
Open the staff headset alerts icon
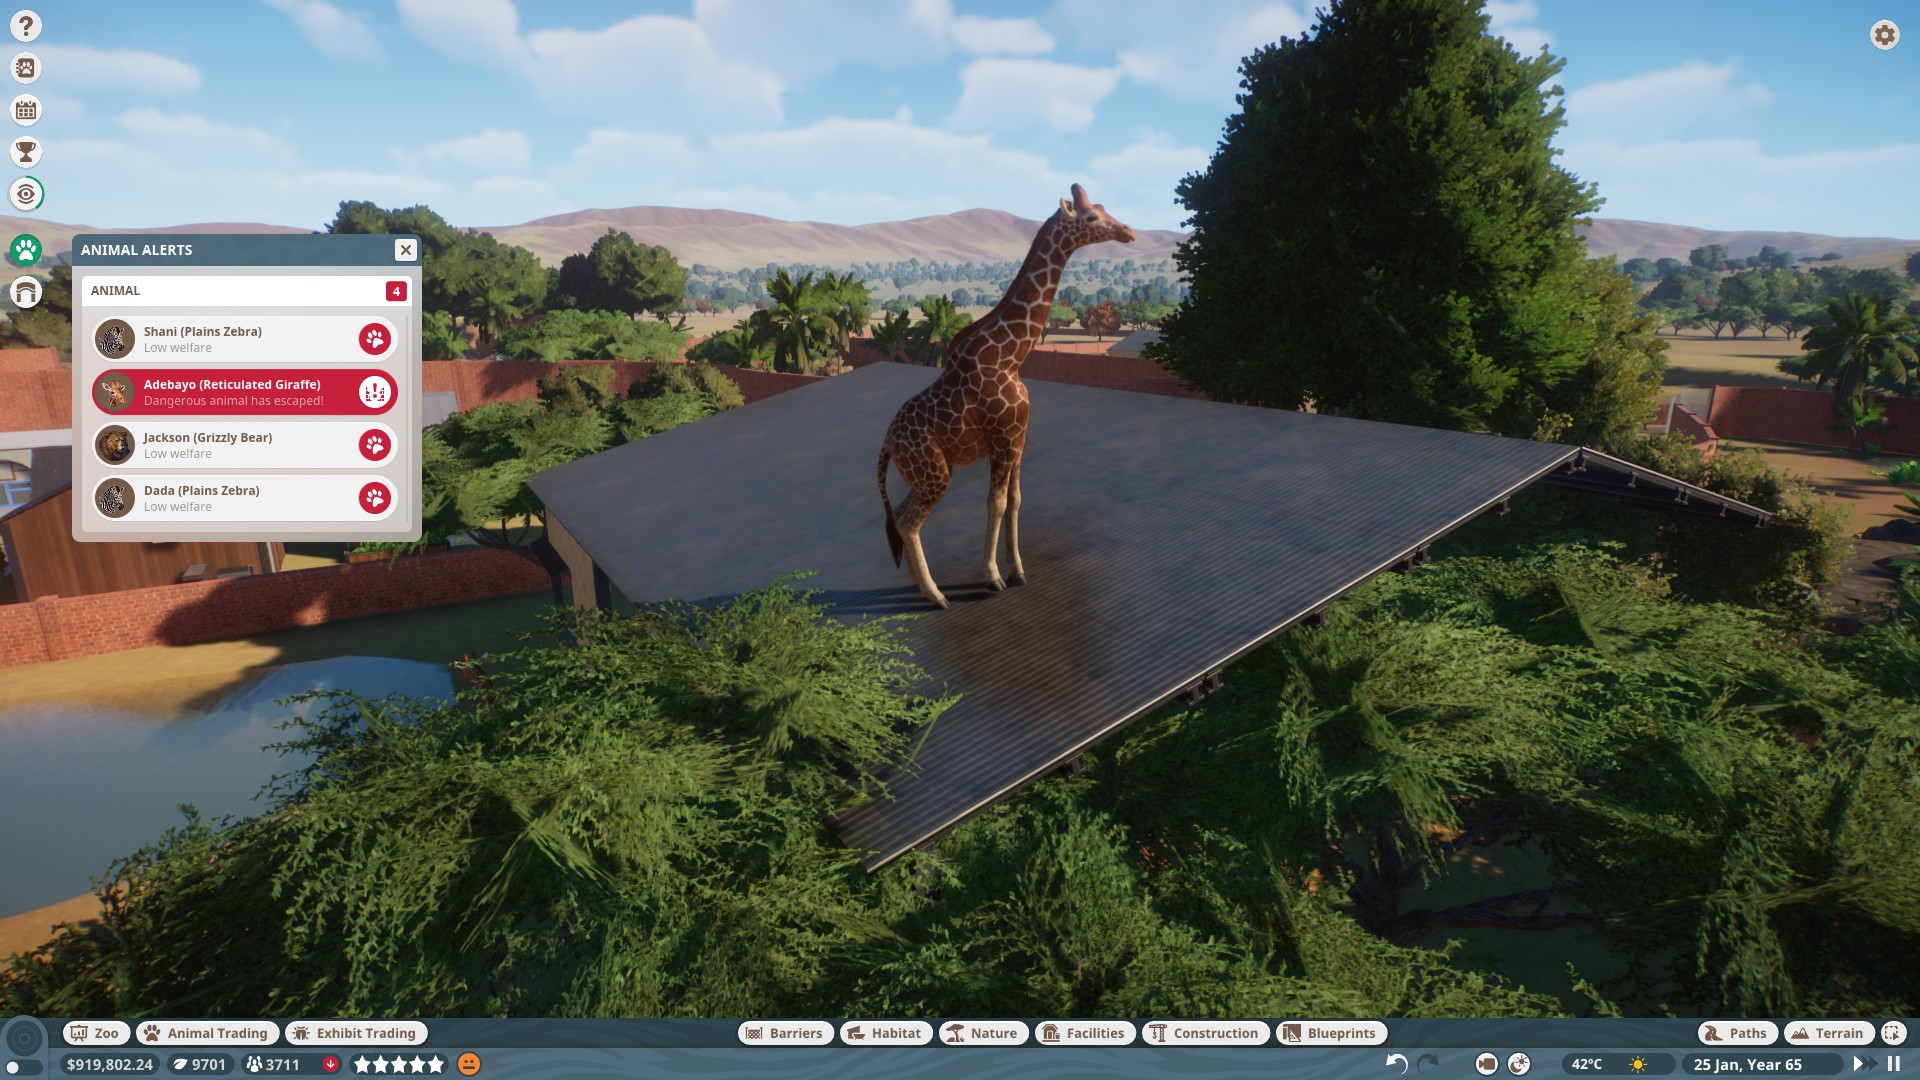pyautogui.click(x=26, y=292)
